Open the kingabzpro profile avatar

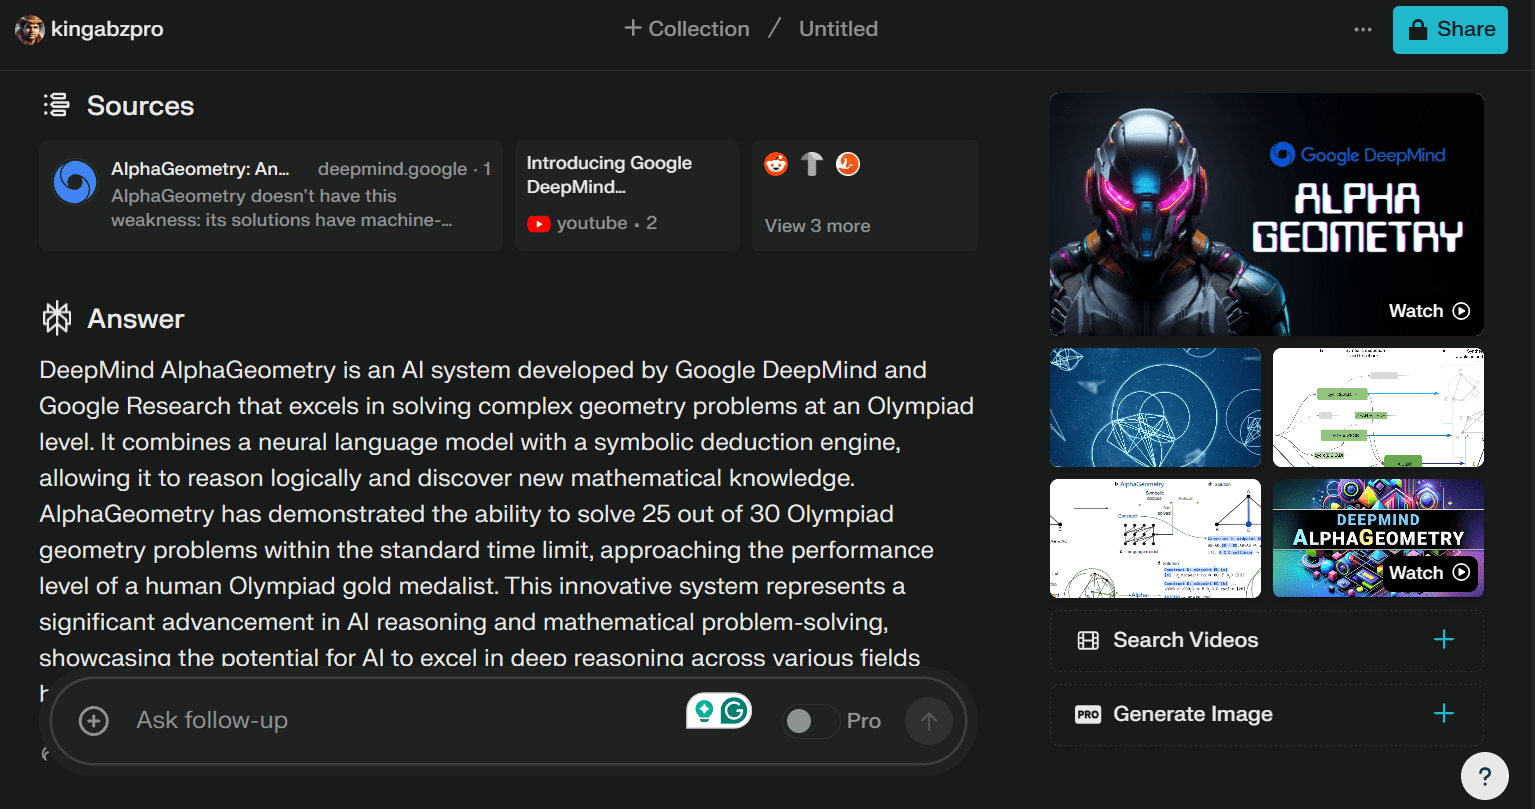click(30, 30)
